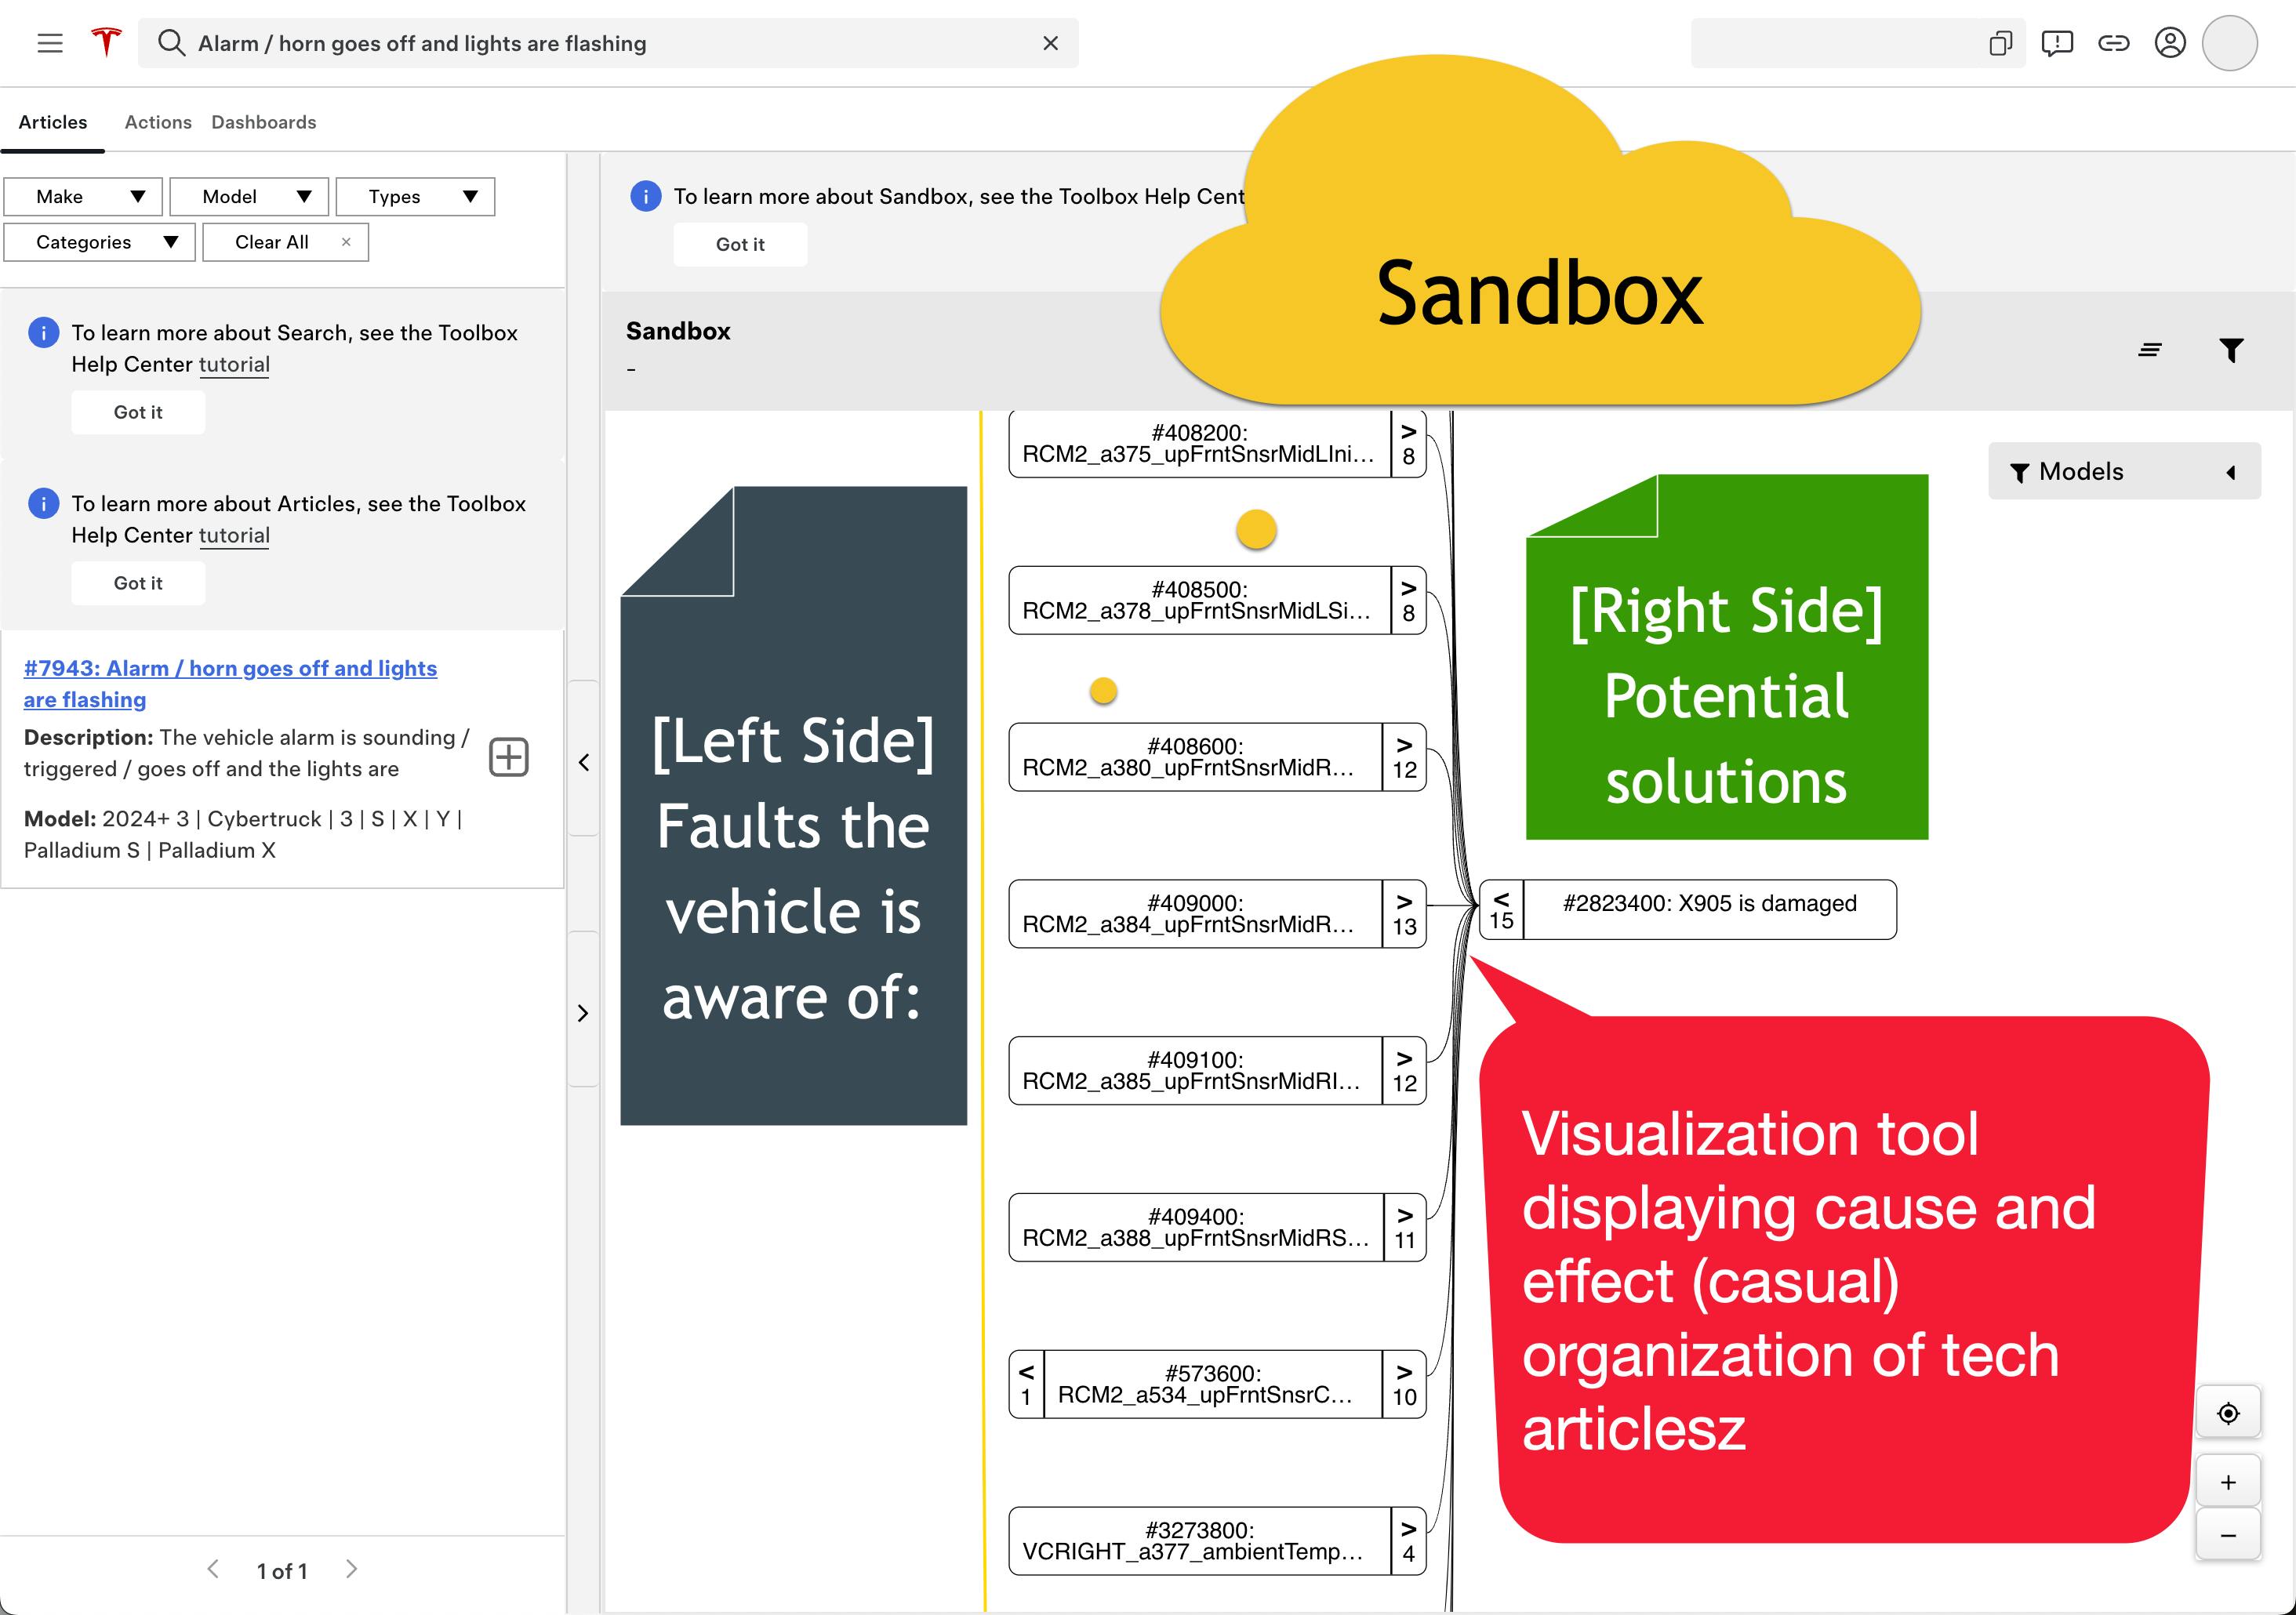Screen dimensions: 2296x1615
Task: Collapse the Models filter panel
Action: coord(2233,471)
